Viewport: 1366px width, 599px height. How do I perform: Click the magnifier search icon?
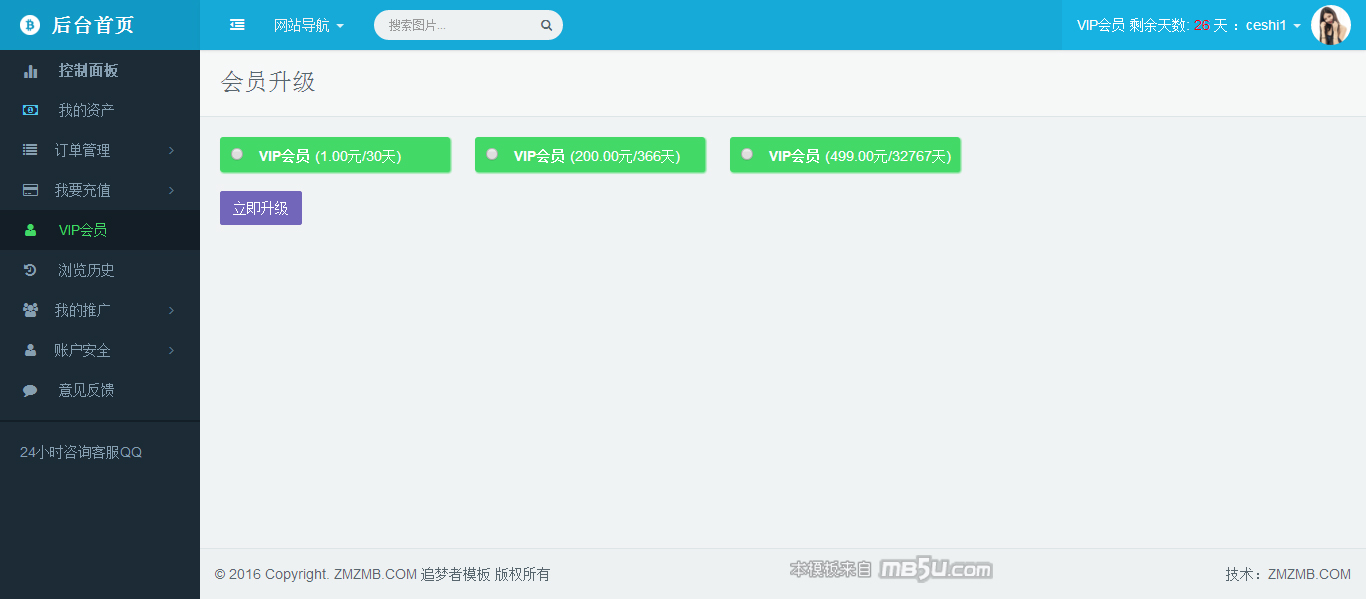click(546, 26)
